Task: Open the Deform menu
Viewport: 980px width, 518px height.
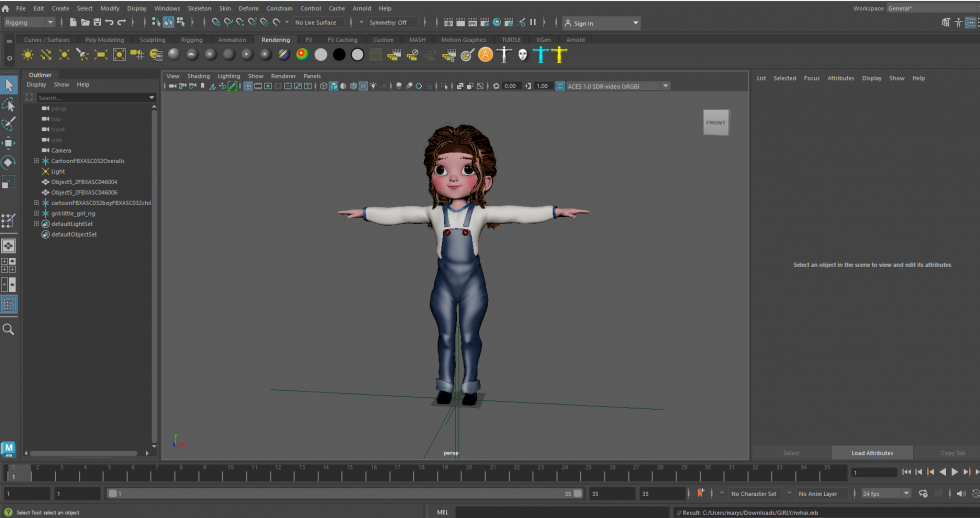Action: [248, 9]
